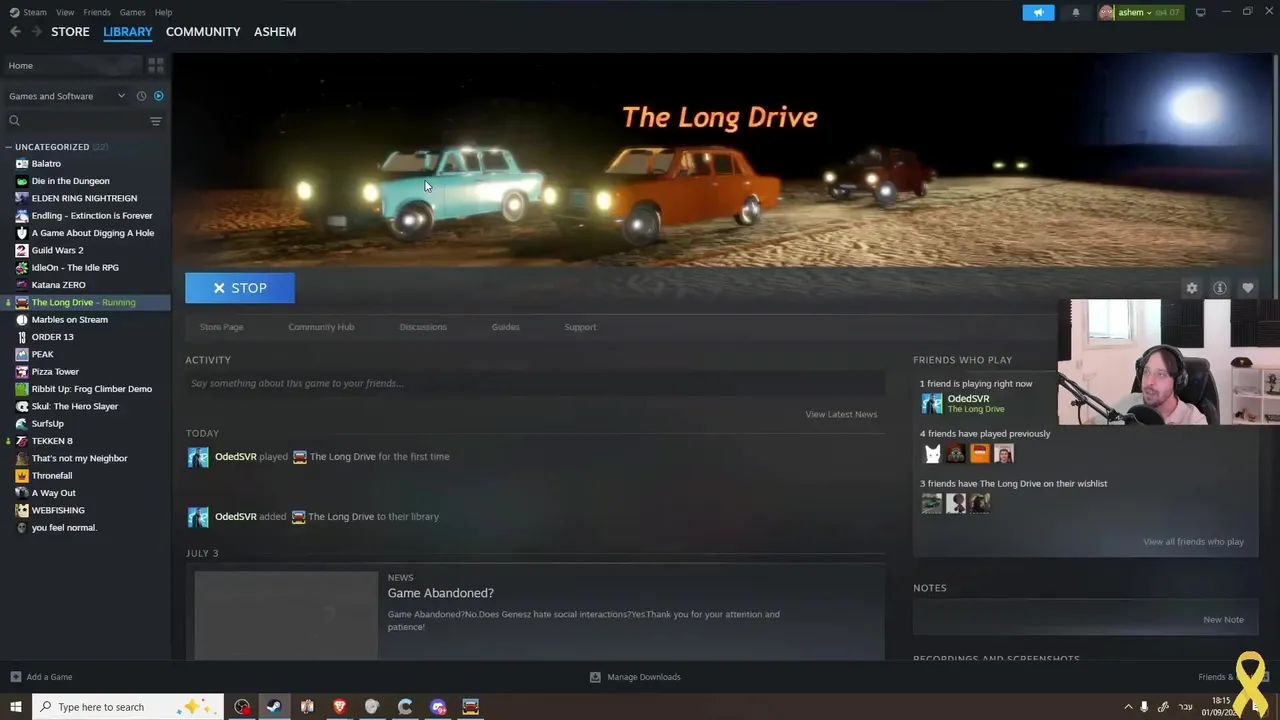Switch library to grid collections view
1280x720 pixels.
[156, 65]
